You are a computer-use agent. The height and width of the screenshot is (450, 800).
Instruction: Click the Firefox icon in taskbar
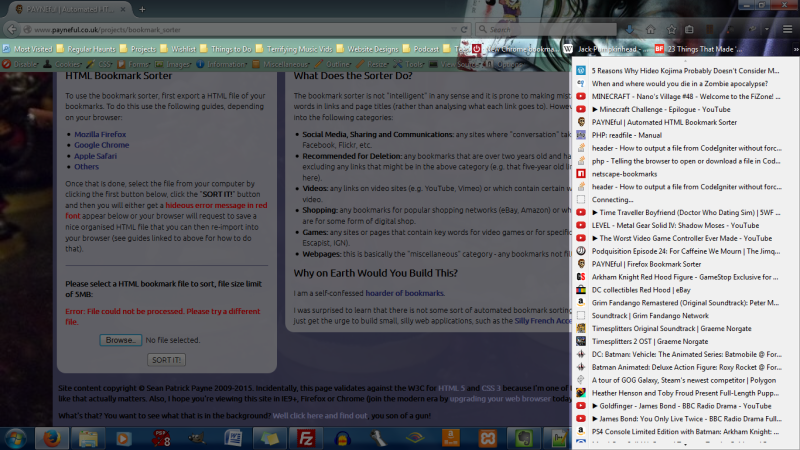pyautogui.click(x=52, y=438)
